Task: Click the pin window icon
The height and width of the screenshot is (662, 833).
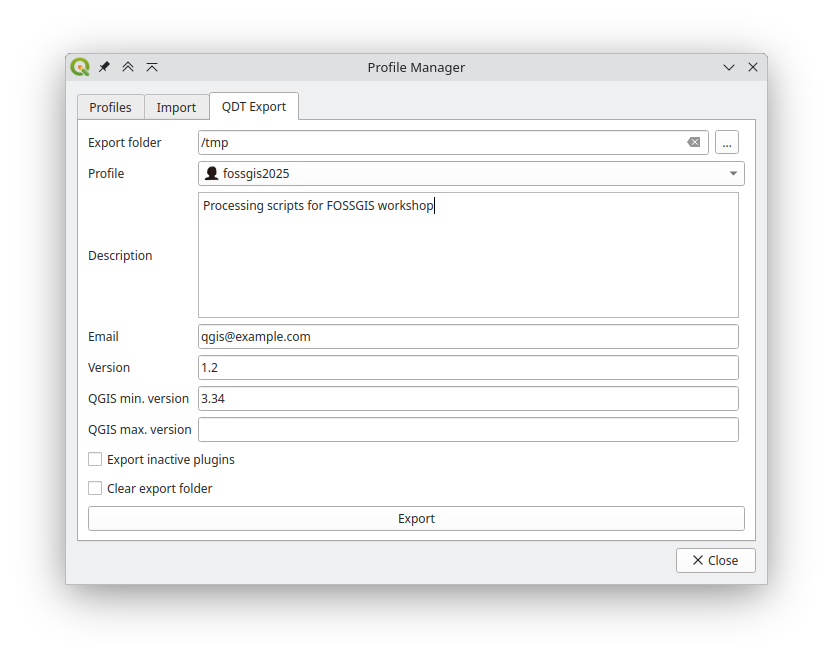Action: pyautogui.click(x=104, y=67)
